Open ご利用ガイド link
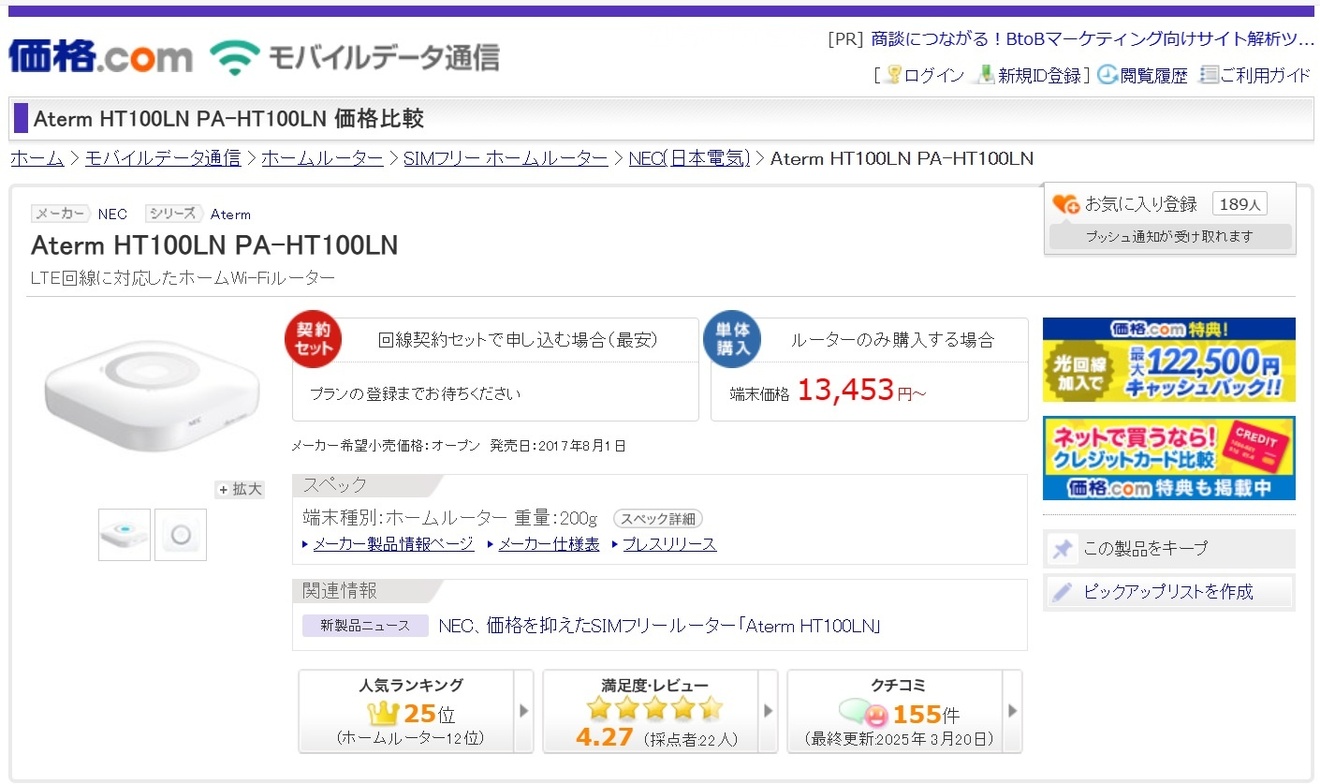The width and height of the screenshot is (1320, 784). [x=1266, y=76]
